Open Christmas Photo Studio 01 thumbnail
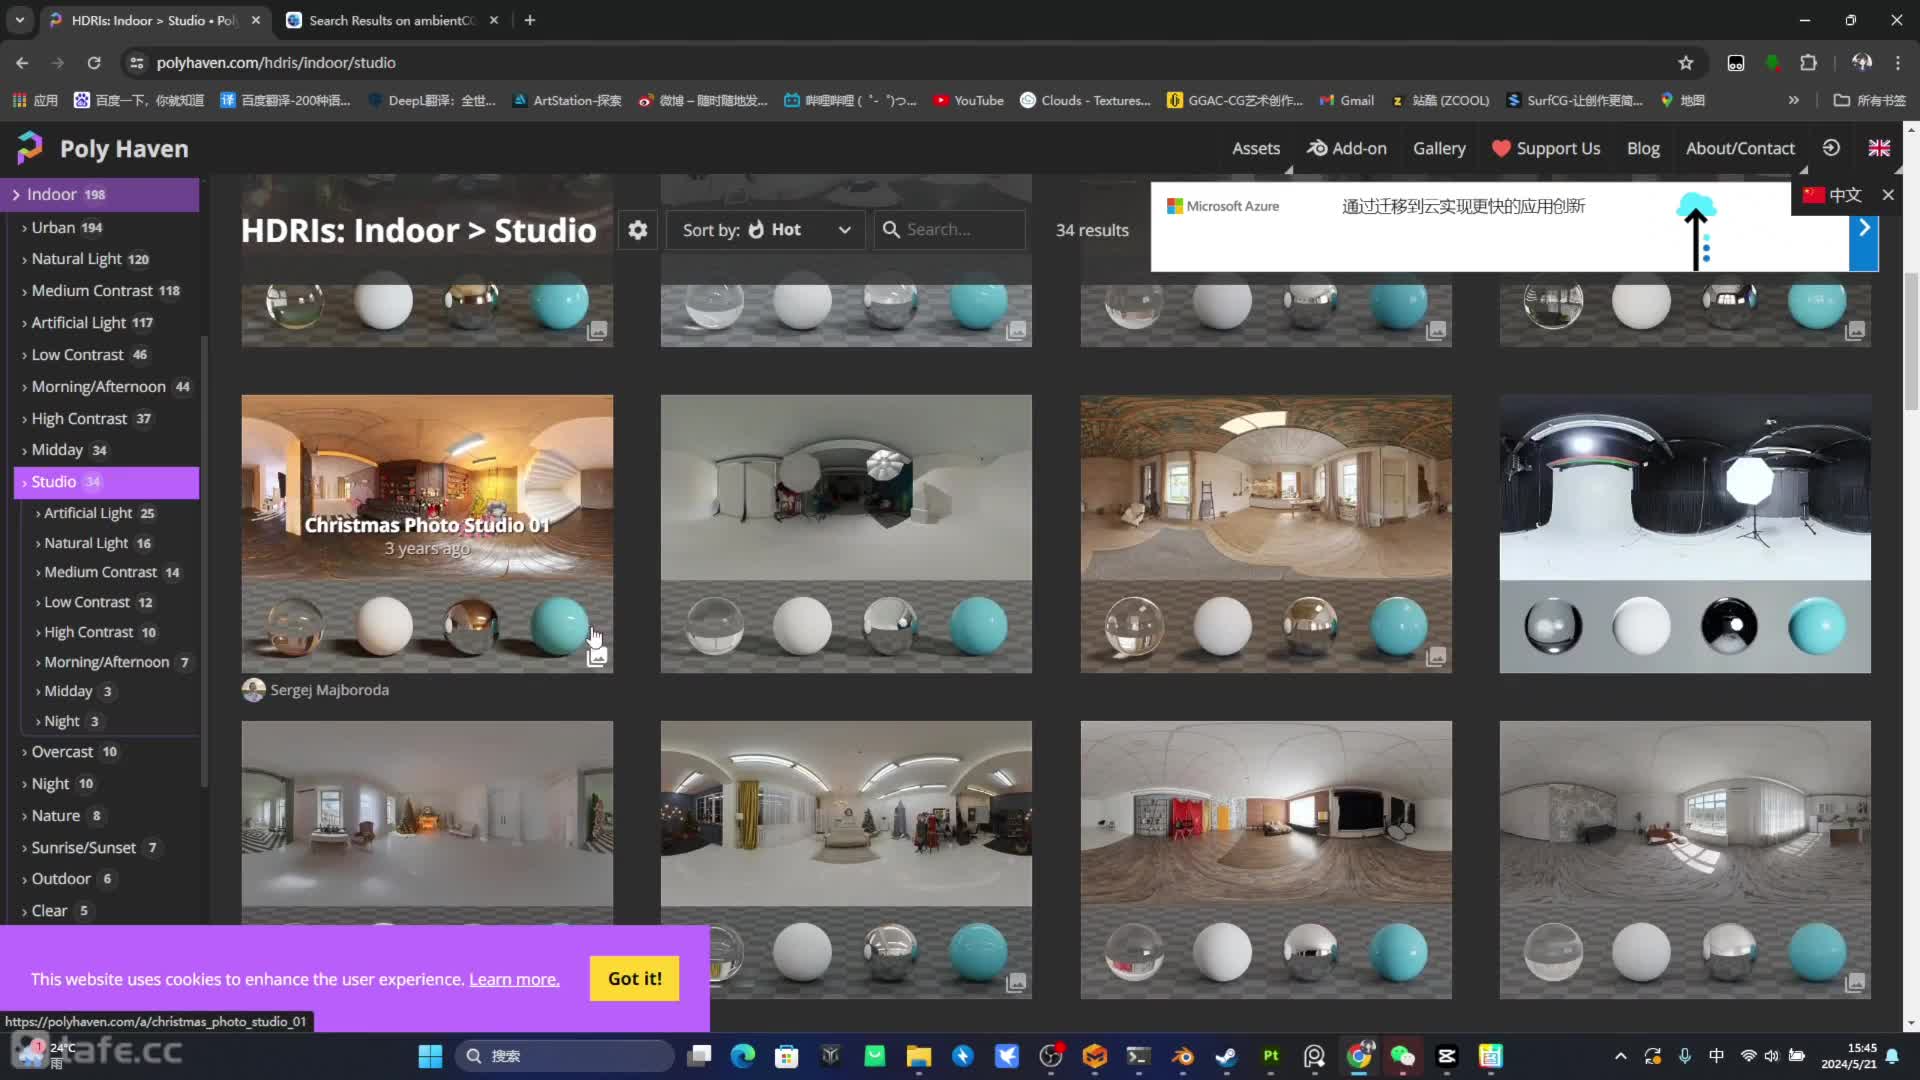The height and width of the screenshot is (1080, 1920). pyautogui.click(x=427, y=534)
